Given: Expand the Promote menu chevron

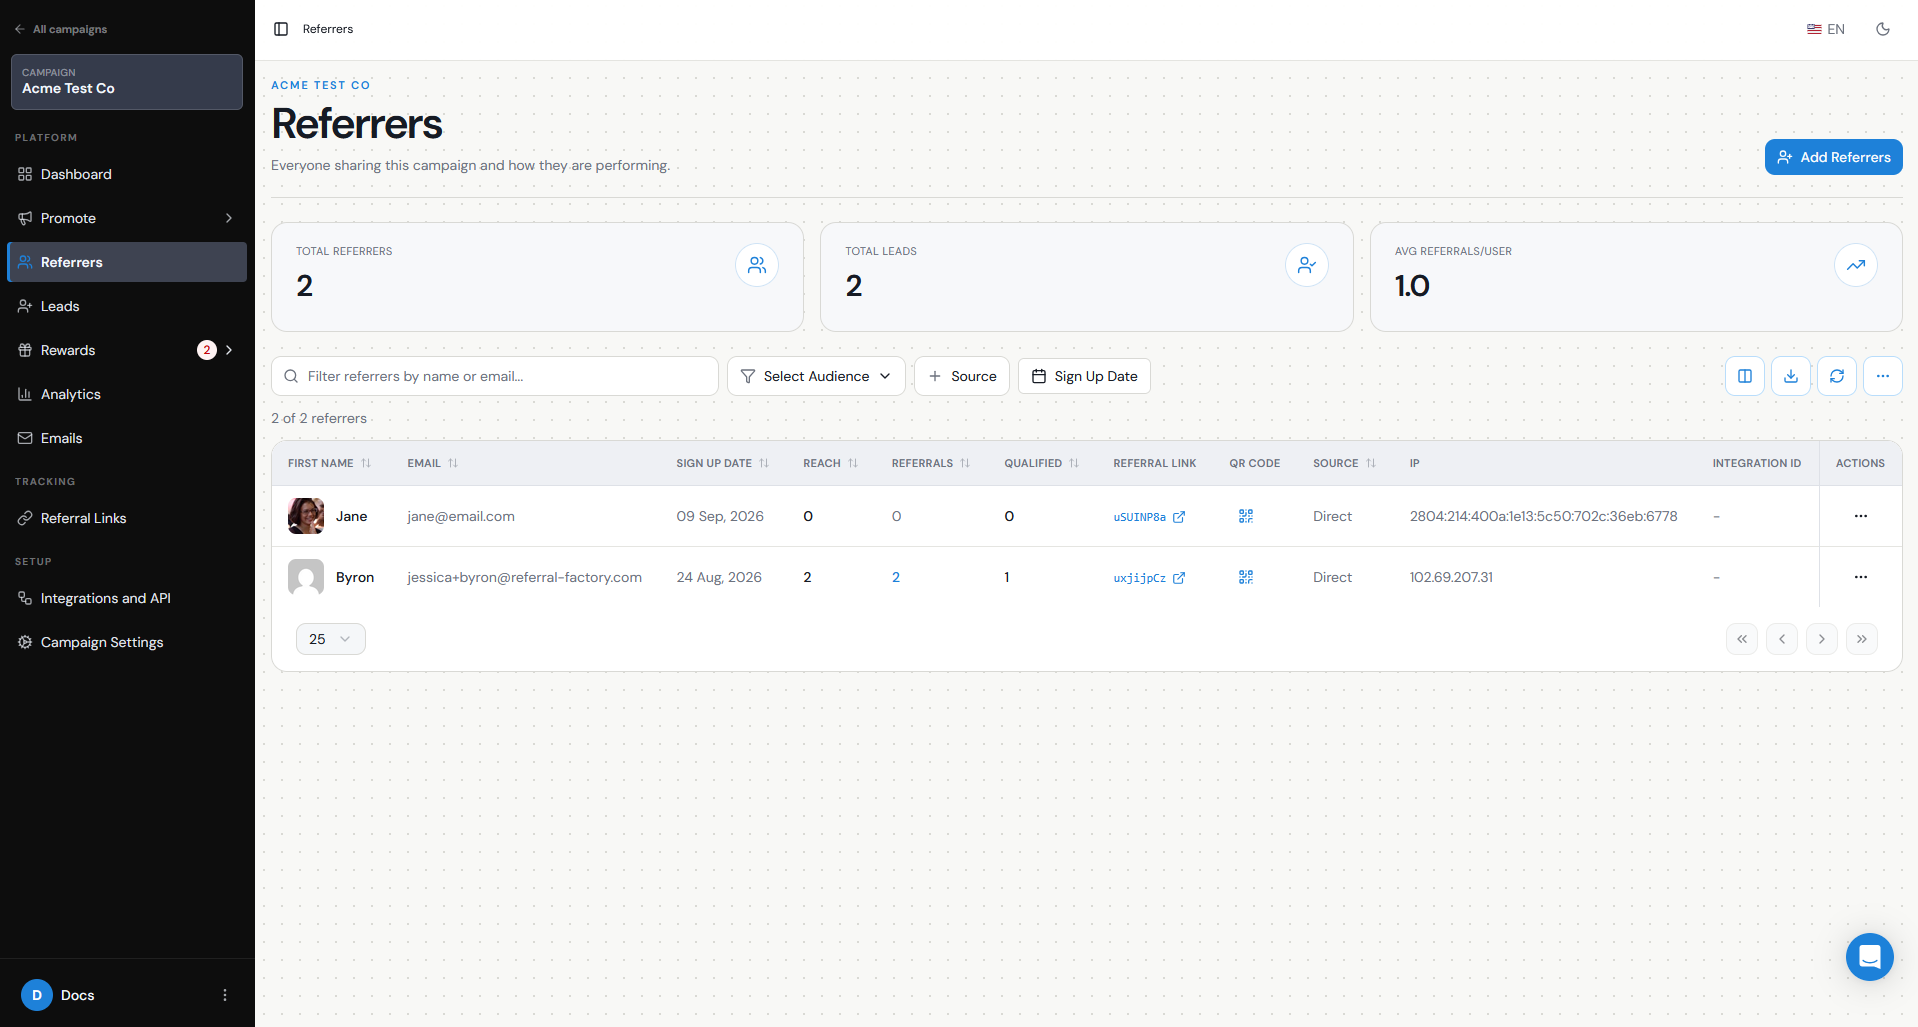Looking at the screenshot, I should point(229,218).
